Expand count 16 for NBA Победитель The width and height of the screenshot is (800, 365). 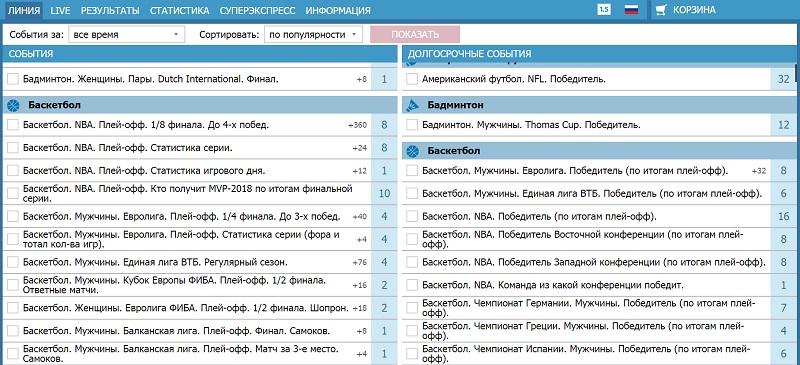(x=783, y=216)
